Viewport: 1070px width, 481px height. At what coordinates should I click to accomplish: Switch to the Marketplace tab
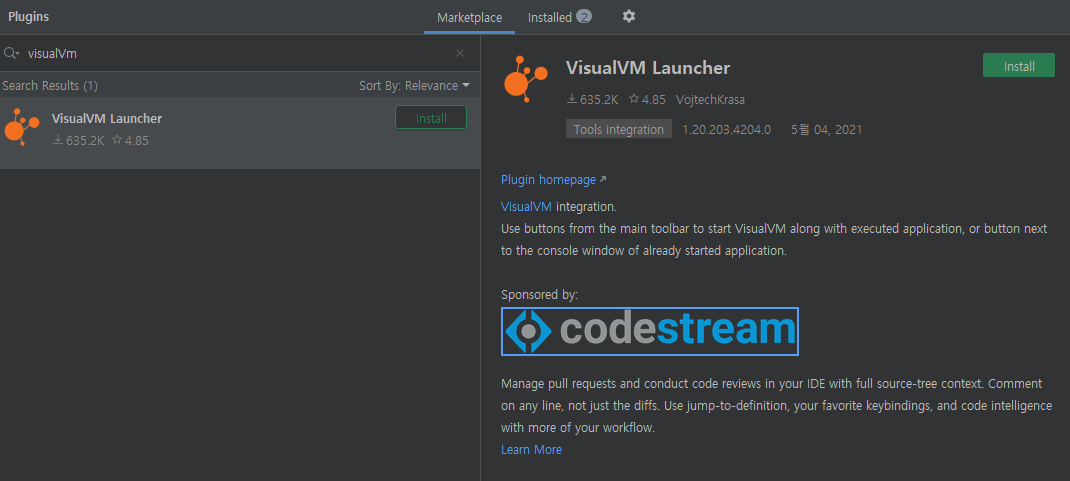click(x=469, y=18)
